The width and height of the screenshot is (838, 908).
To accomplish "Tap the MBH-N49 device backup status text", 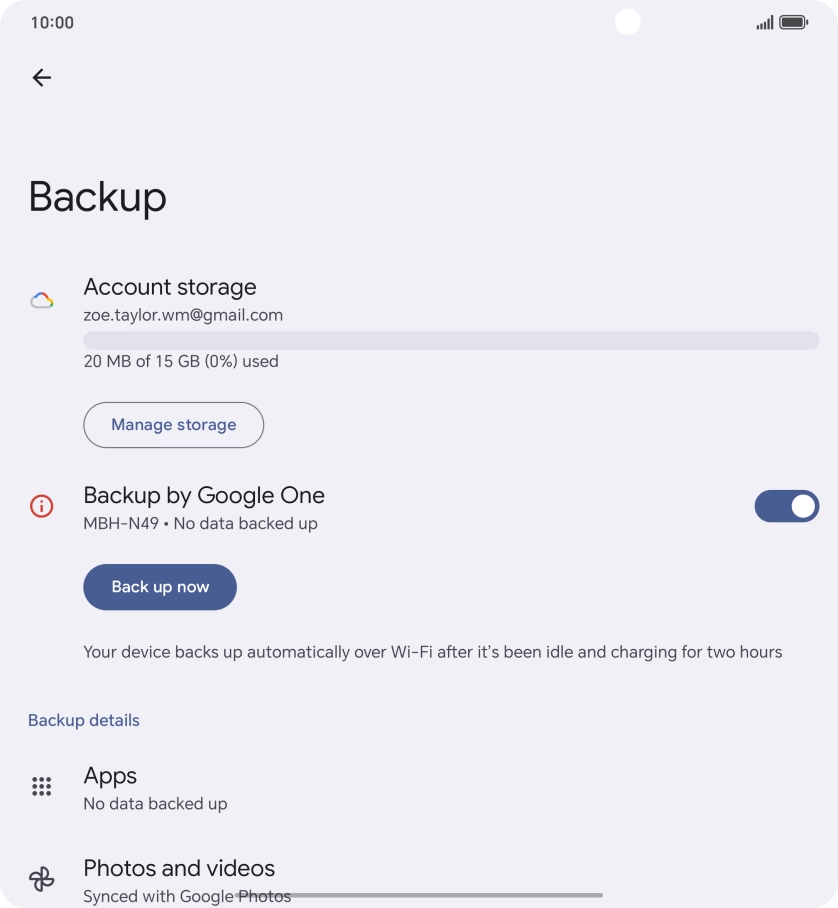I will tap(200, 523).
